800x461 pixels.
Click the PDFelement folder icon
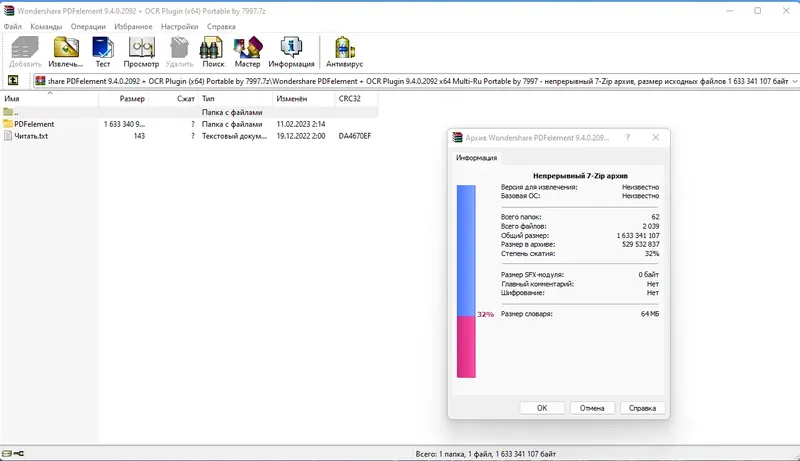click(8, 124)
